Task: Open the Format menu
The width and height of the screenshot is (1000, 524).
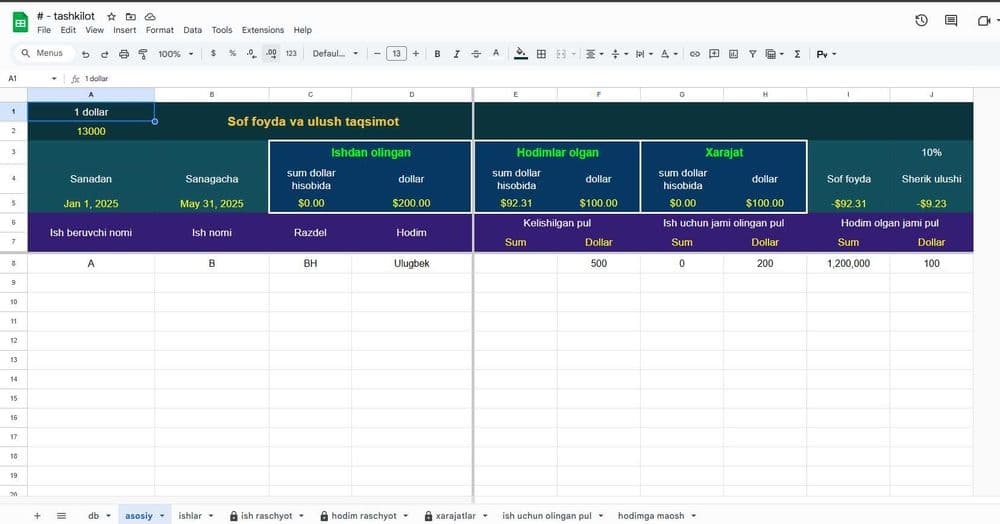Action: [x=159, y=30]
